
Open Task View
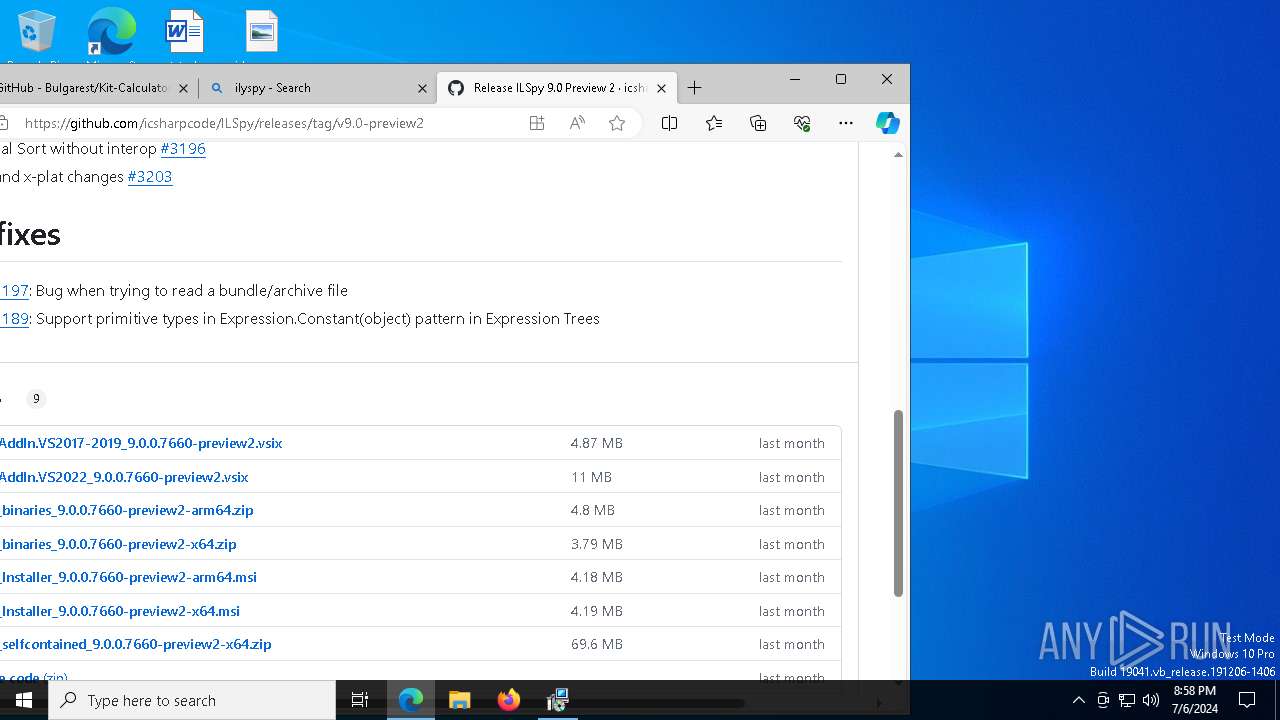point(360,700)
